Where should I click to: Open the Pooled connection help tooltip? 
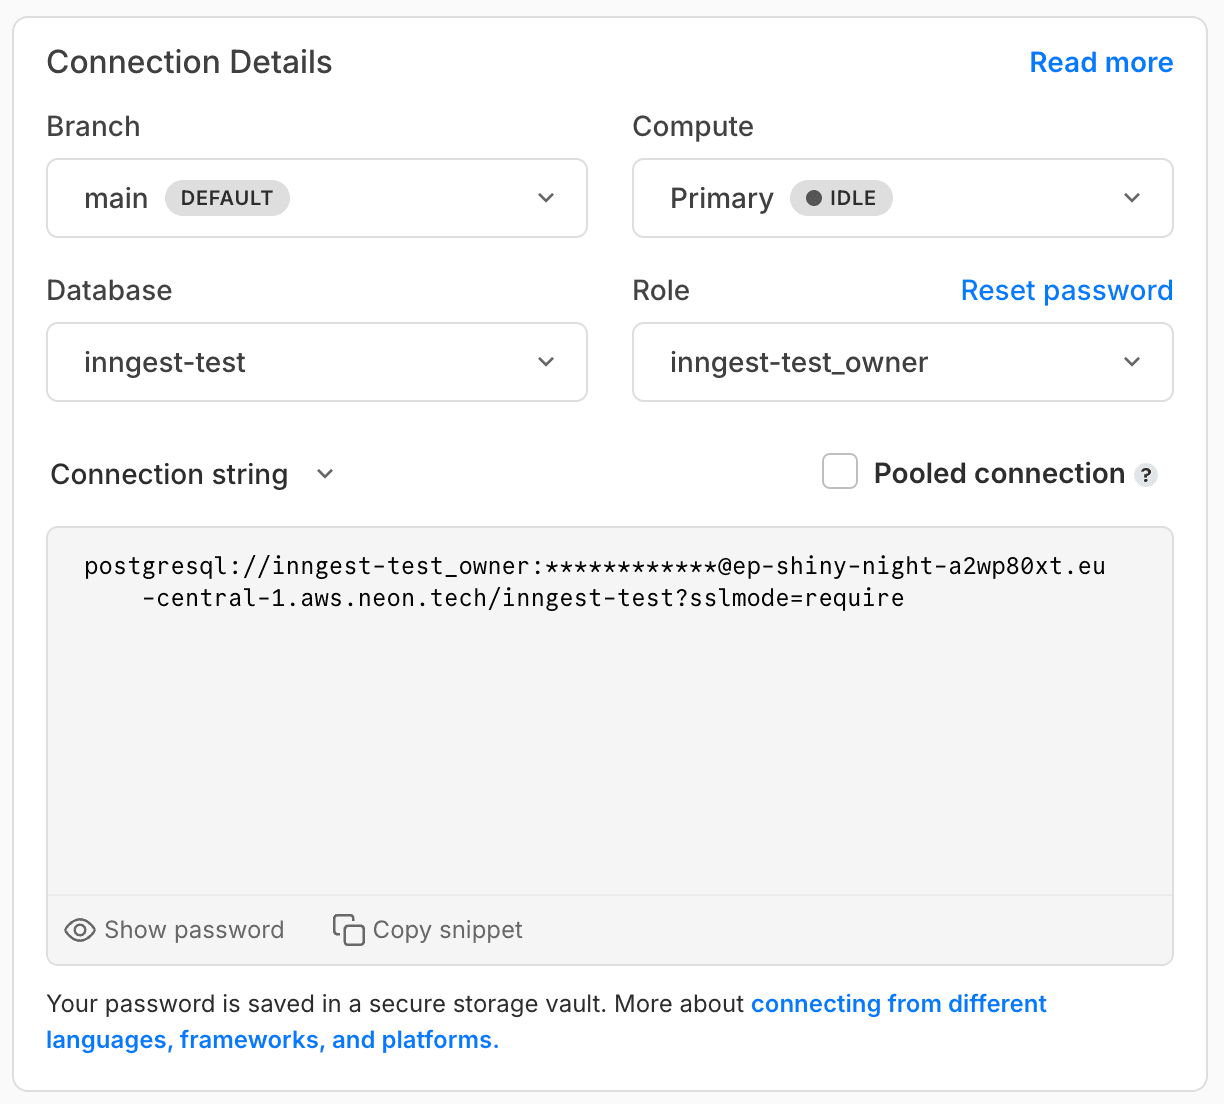point(1146,475)
